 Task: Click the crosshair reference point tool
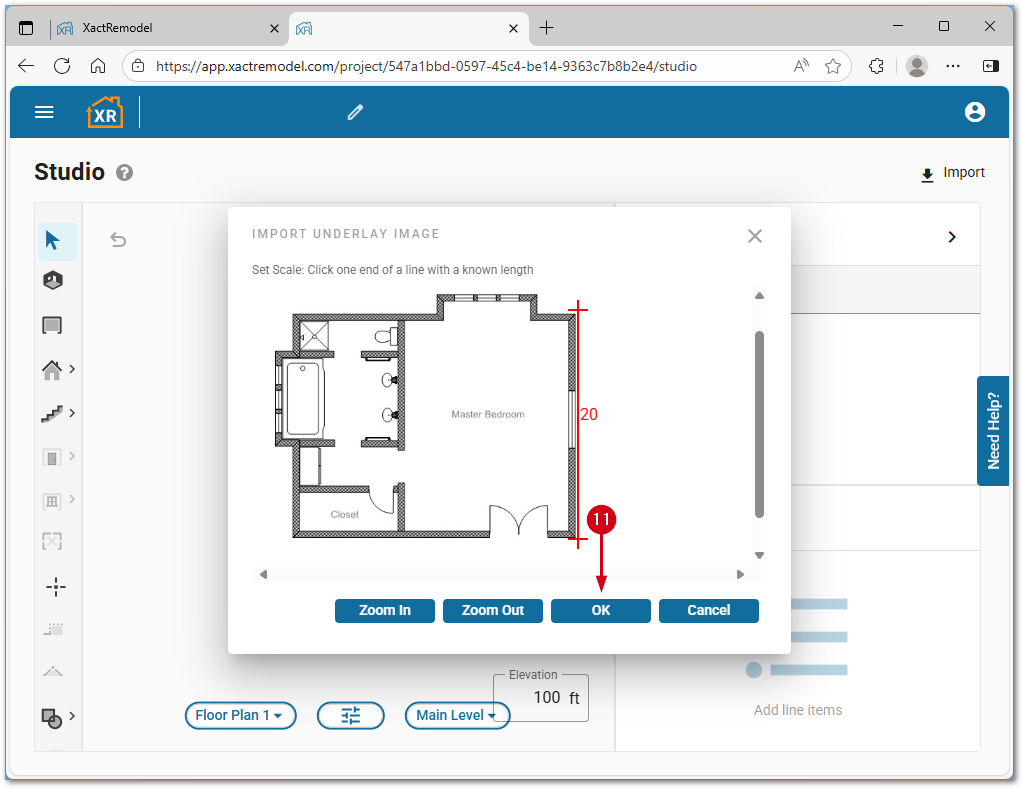pos(57,586)
